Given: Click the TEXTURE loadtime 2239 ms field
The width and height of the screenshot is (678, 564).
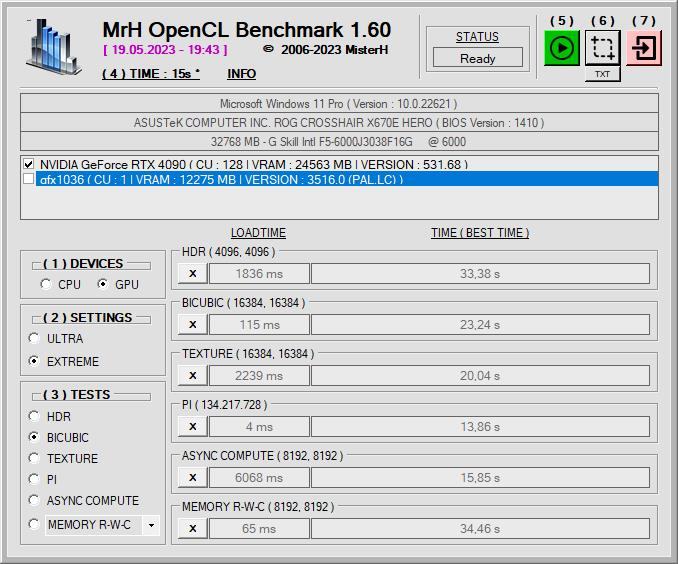Looking at the screenshot, I should 259,375.
